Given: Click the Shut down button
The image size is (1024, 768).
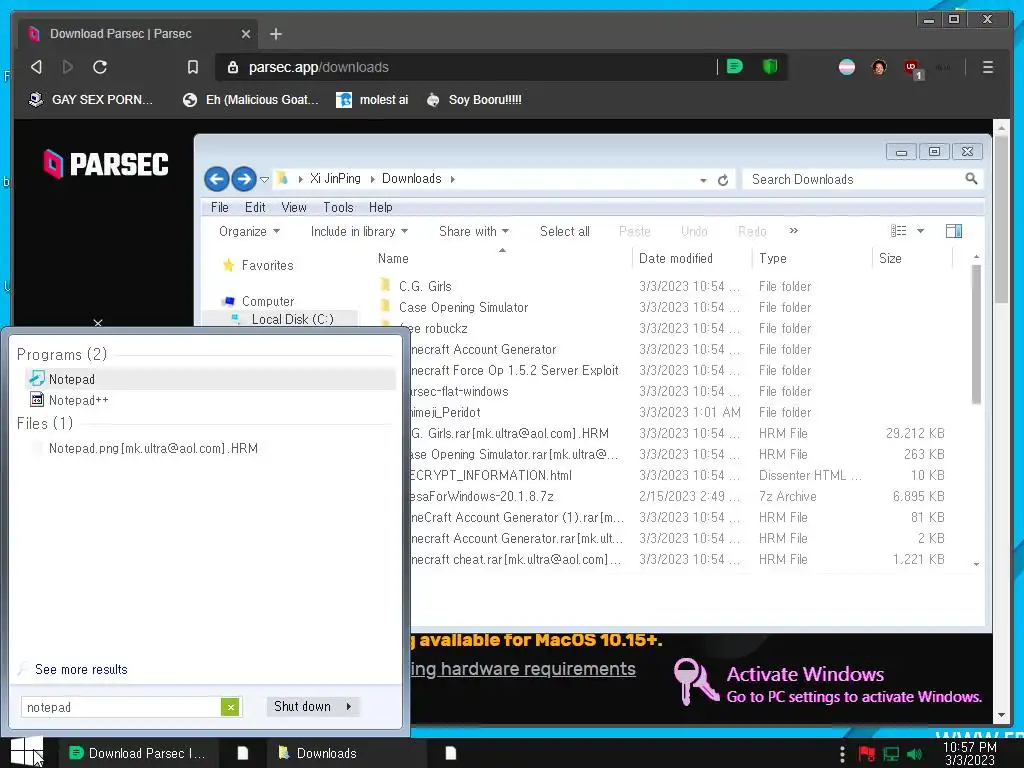Looking at the screenshot, I should tap(302, 707).
